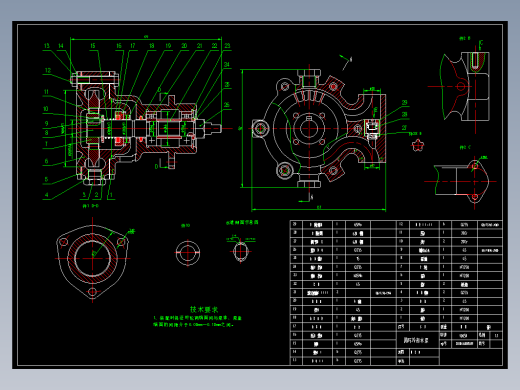Click the triangular three-hole flange view
The image size is (520, 390).
92,261
